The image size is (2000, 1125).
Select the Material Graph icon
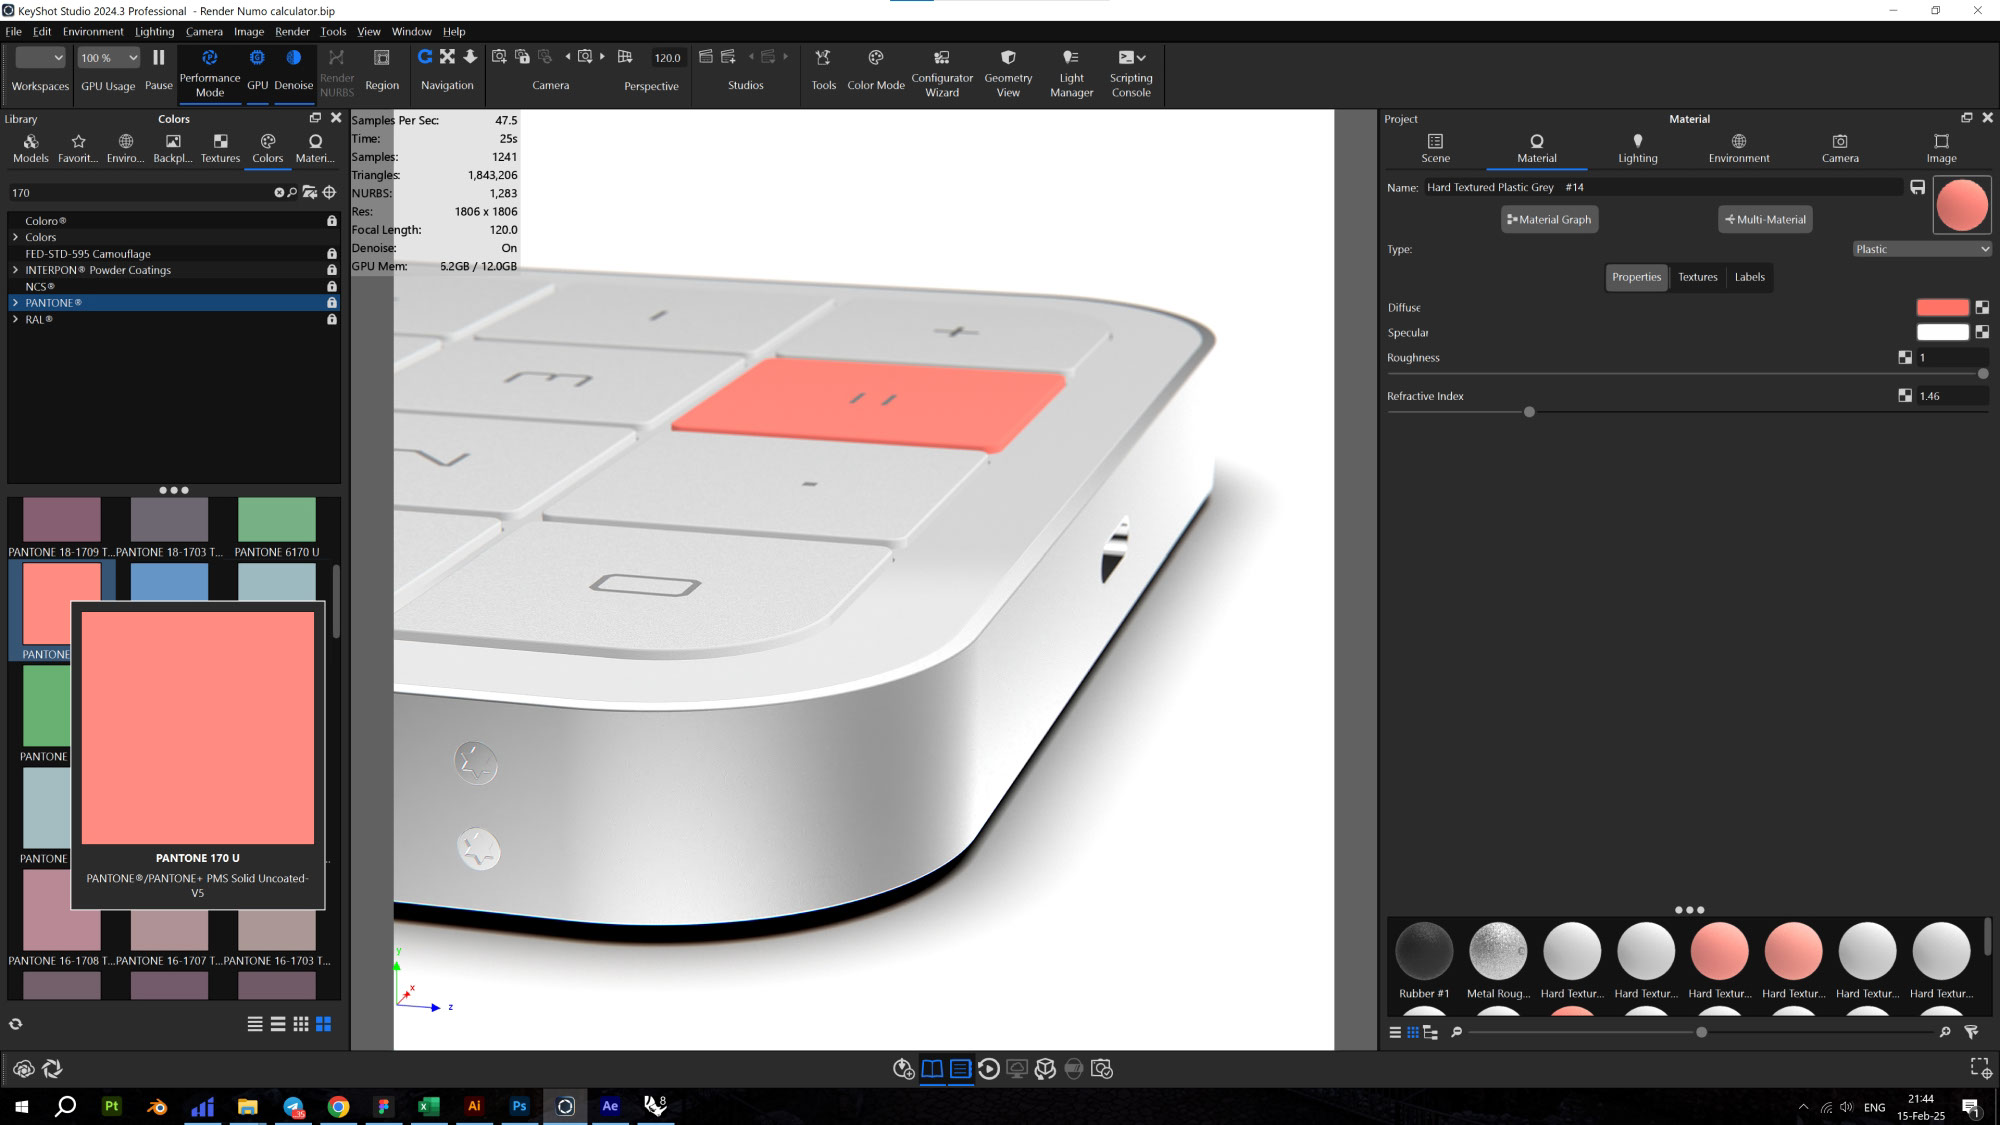click(x=1549, y=219)
